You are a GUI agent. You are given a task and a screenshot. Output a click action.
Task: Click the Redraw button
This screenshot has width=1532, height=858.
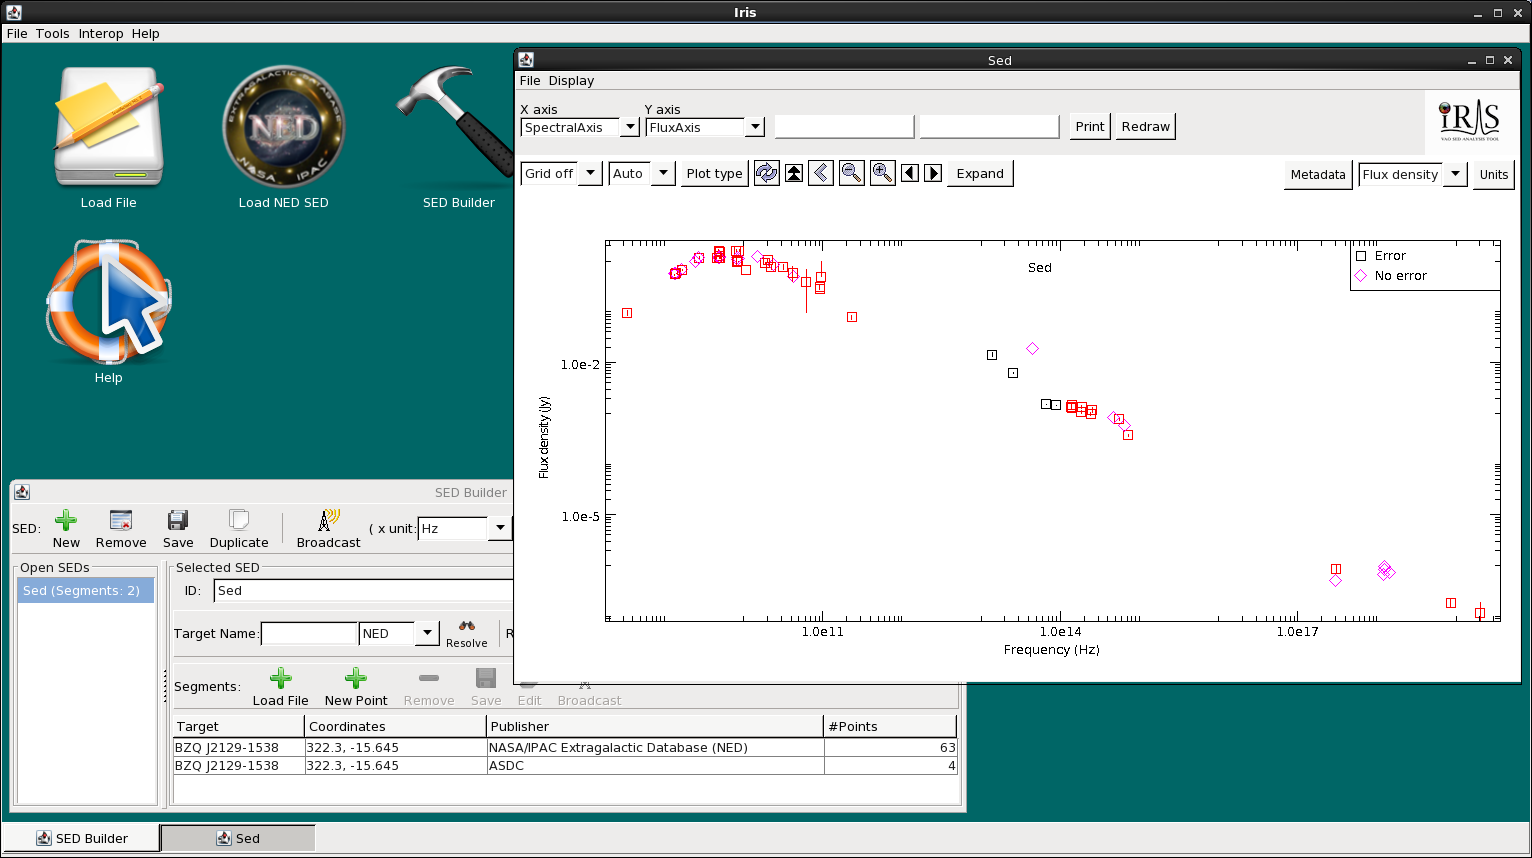point(1145,126)
